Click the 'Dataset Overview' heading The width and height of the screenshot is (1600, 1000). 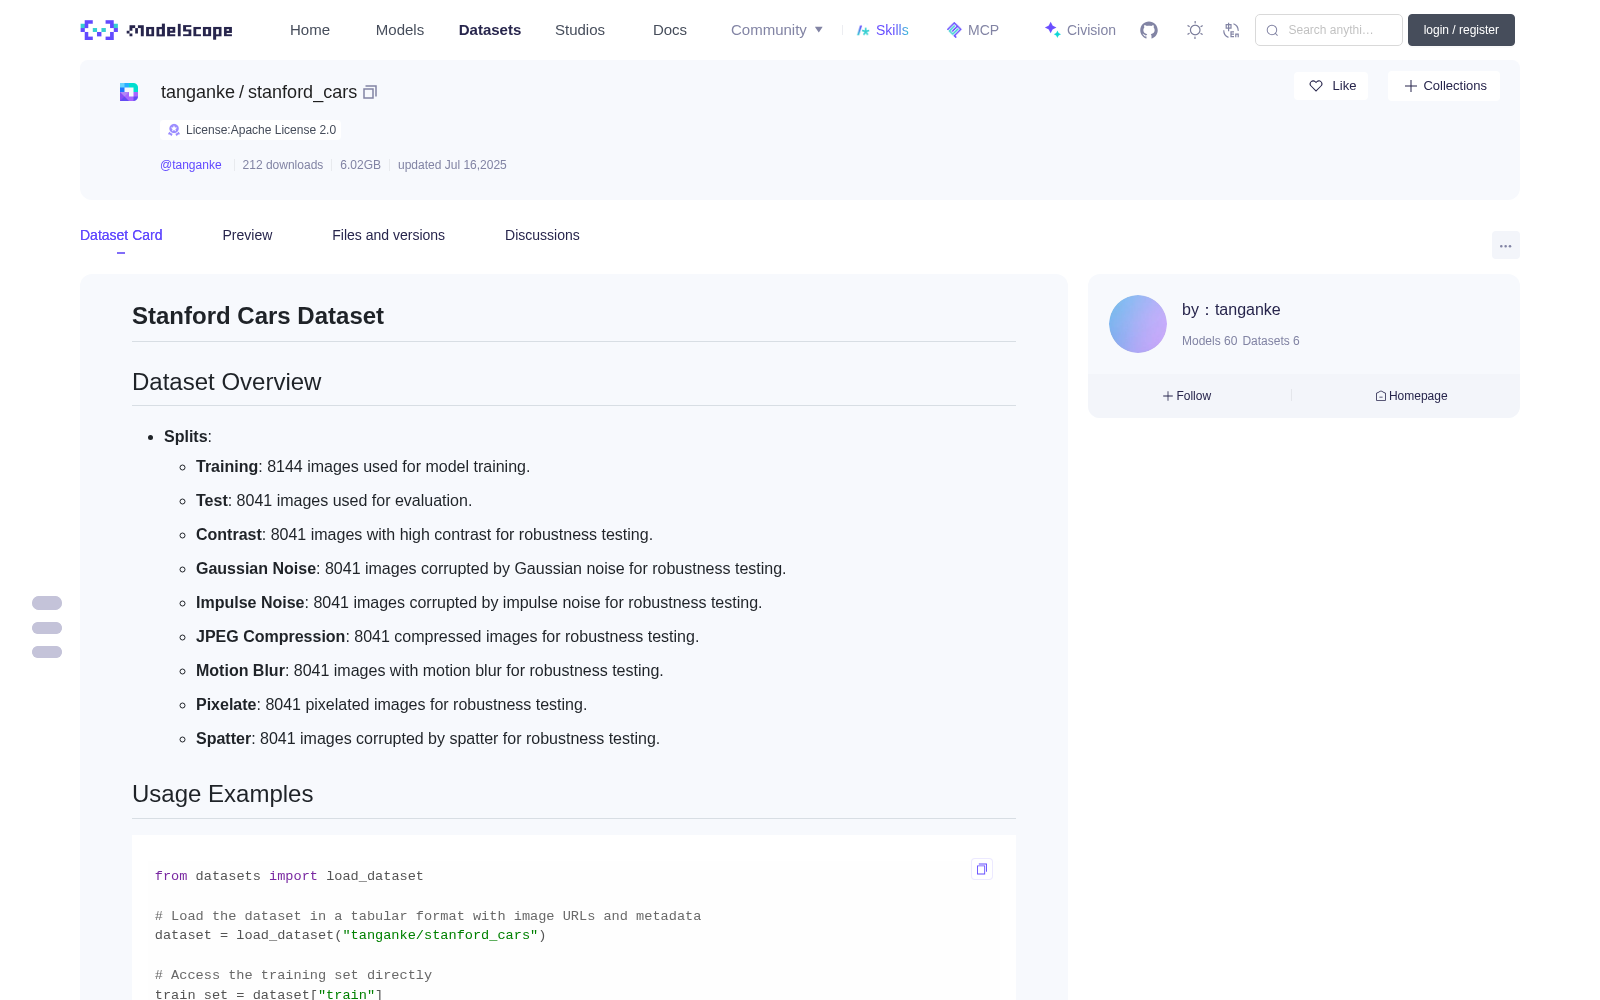[x=227, y=382]
